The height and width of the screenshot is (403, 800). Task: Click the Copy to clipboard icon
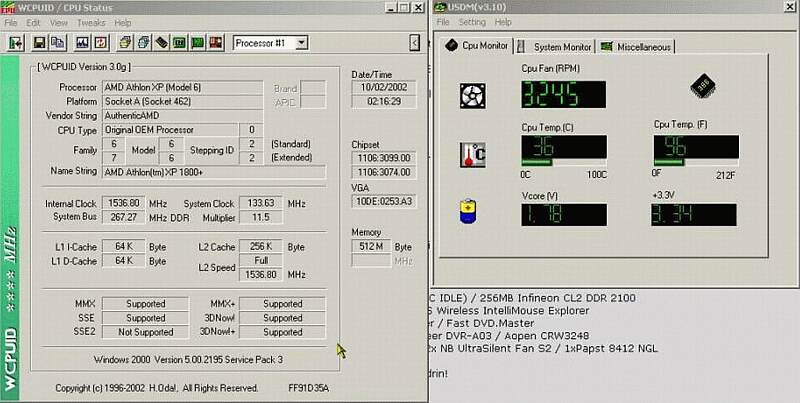tap(58, 43)
